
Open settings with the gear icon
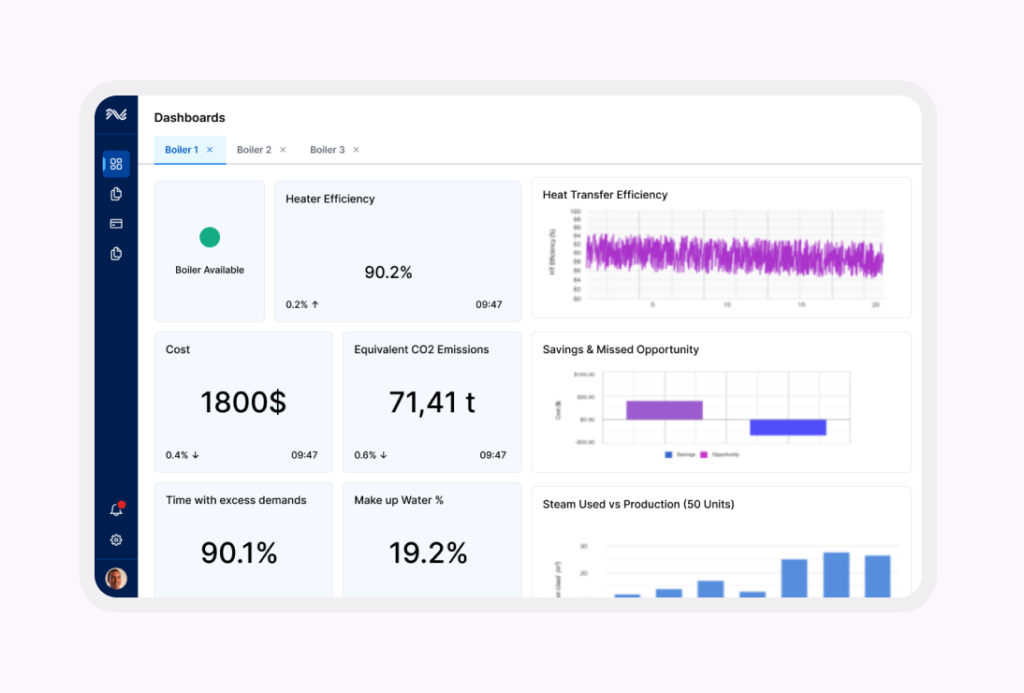[x=116, y=540]
